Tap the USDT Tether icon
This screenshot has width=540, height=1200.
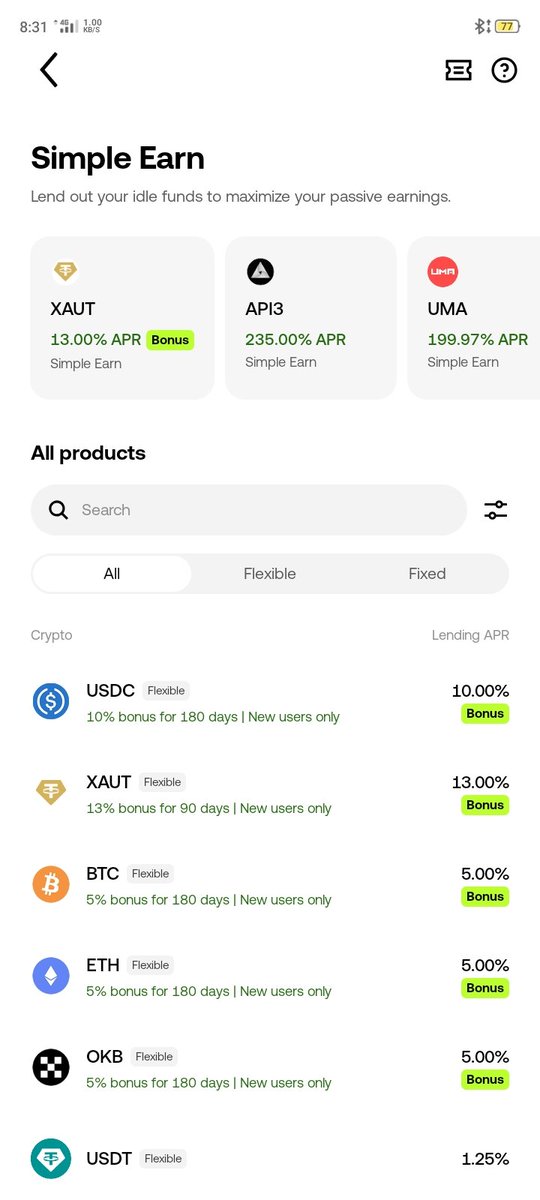point(51,1158)
